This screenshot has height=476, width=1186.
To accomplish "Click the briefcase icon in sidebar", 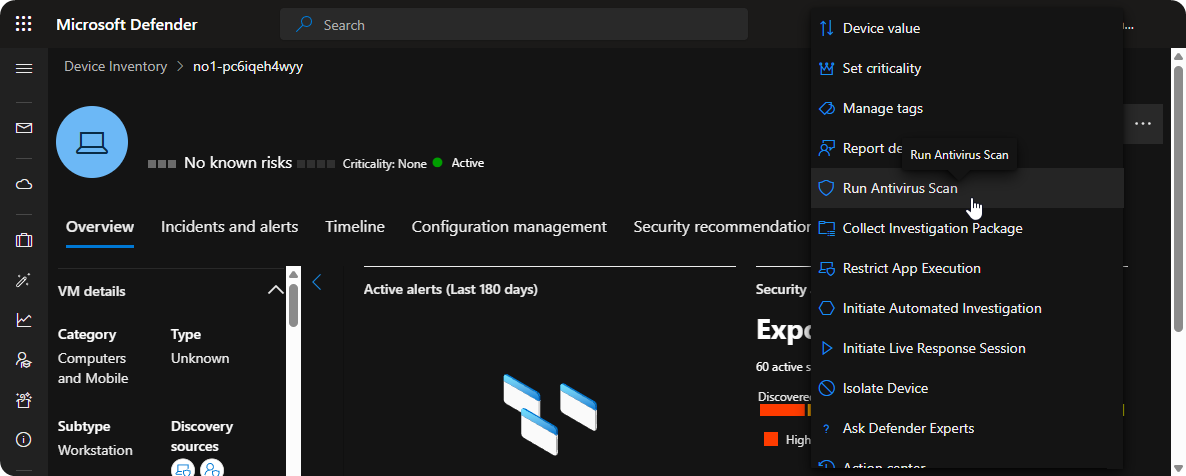I will (24, 240).
